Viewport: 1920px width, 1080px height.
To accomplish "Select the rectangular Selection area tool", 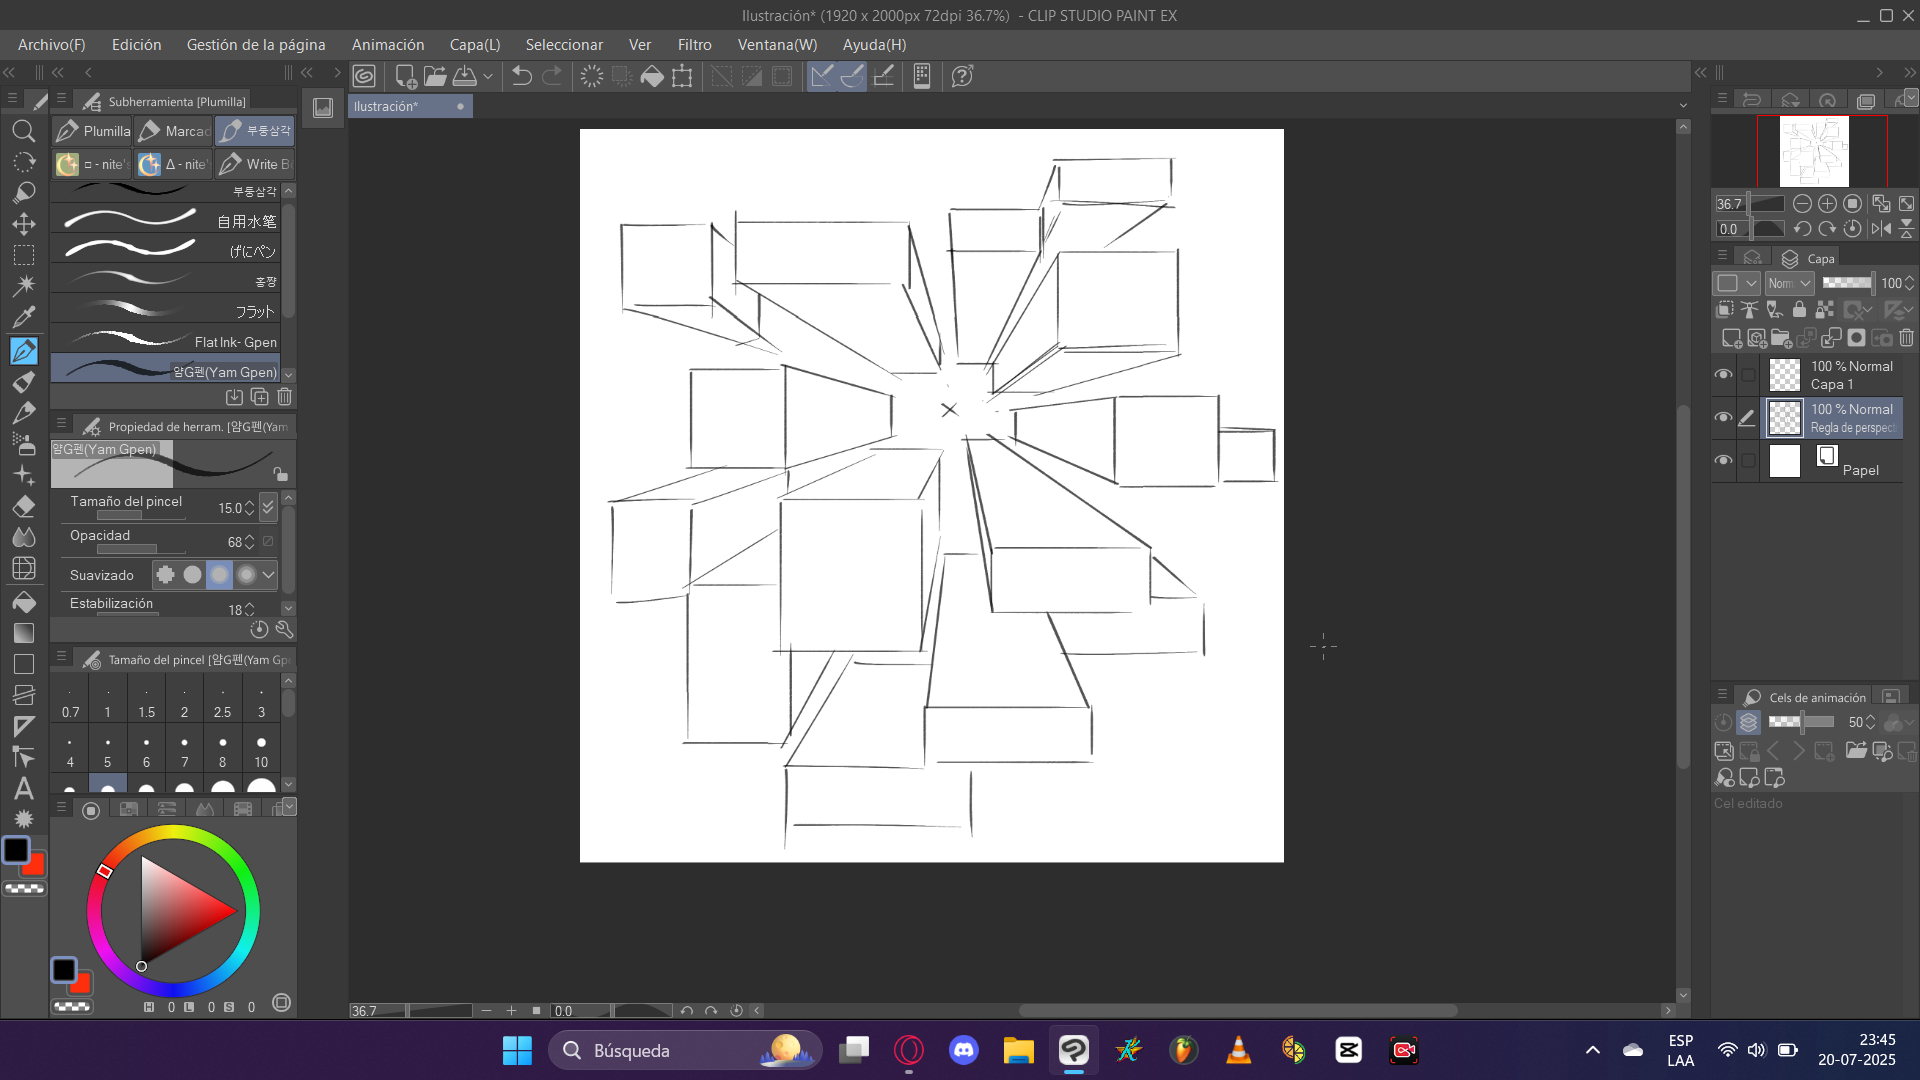I will pos(24,255).
